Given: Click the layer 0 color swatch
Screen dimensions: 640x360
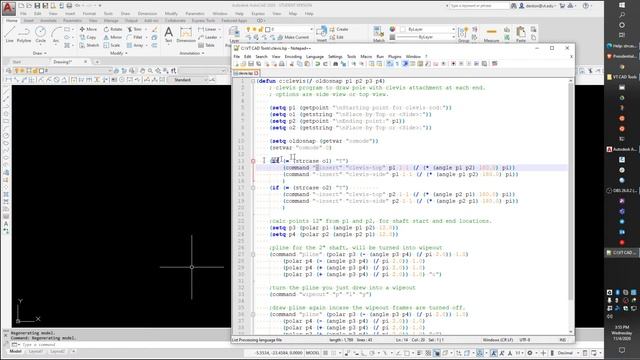Looking at the screenshot, I should 268,29.
